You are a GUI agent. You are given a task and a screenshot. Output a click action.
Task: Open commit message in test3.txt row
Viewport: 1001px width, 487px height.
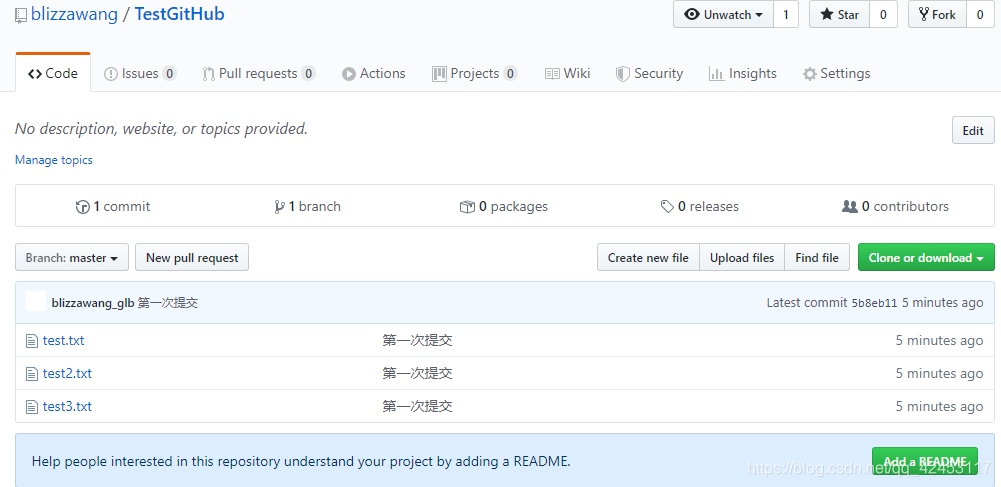coord(418,407)
